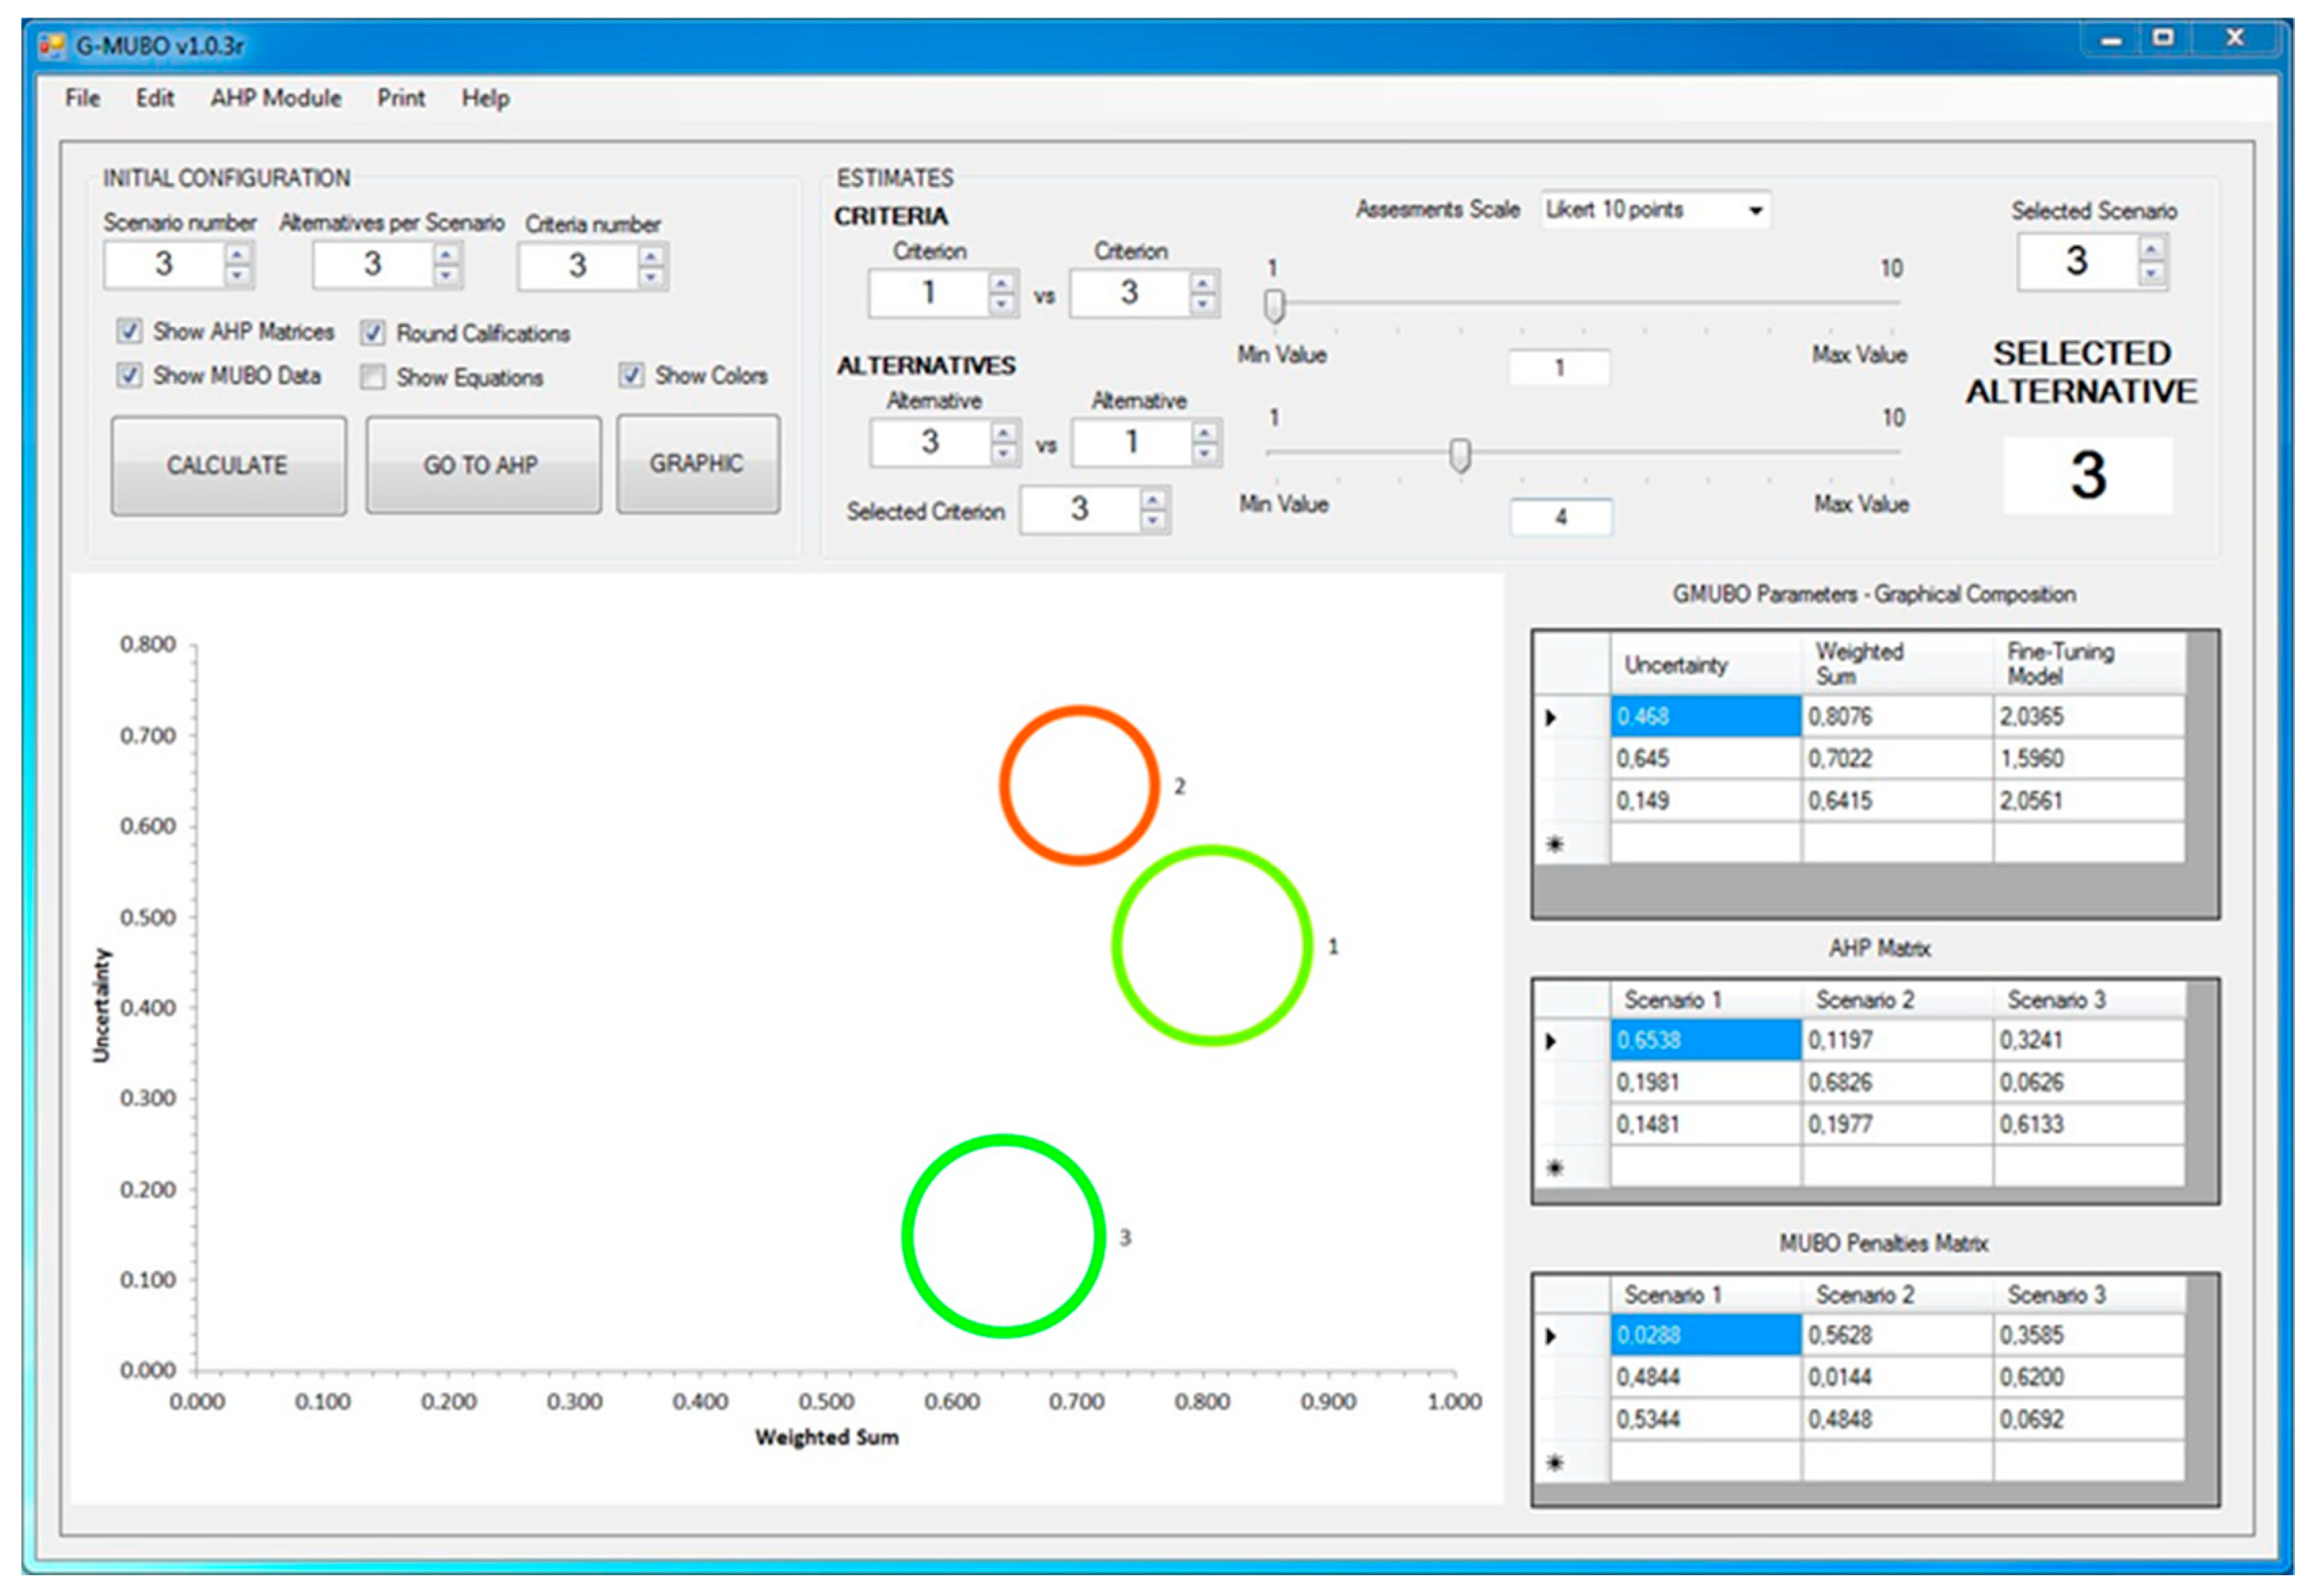Enable the Show Equations checkbox
2312x1596 pixels.
click(x=373, y=377)
